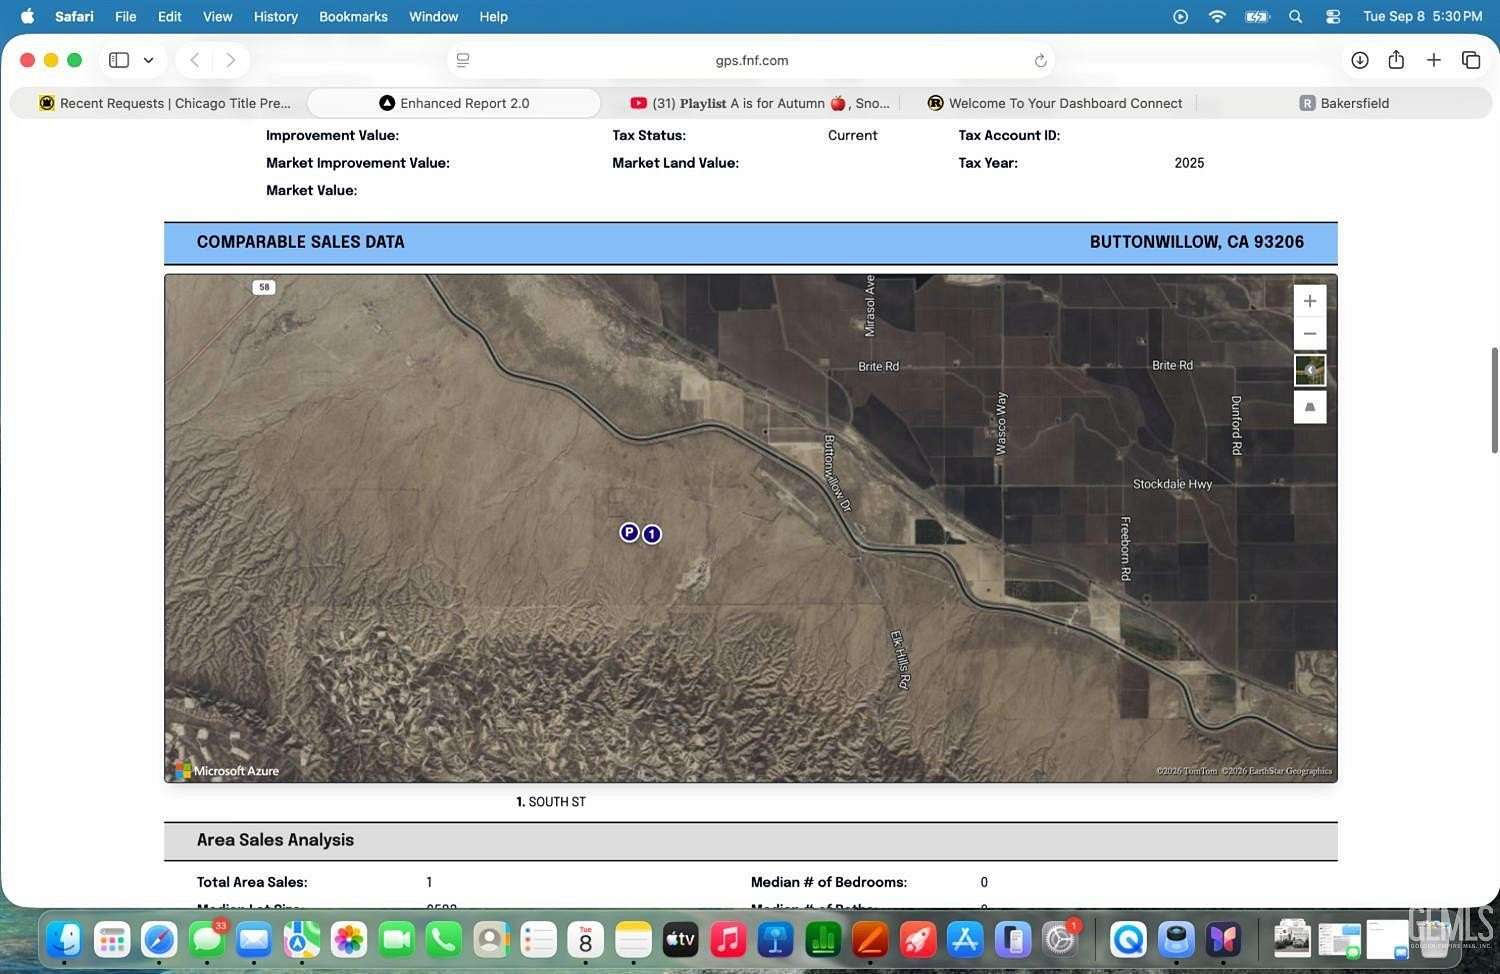Image resolution: width=1500 pixels, height=974 pixels.
Task: Open the Share menu
Action: [1396, 60]
